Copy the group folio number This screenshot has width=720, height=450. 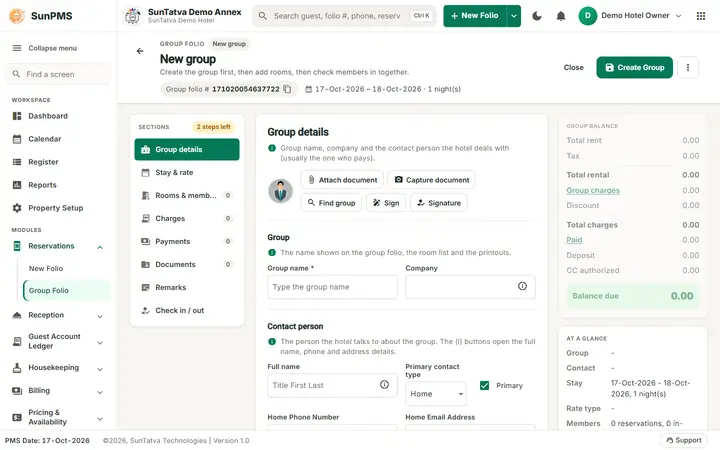(x=287, y=89)
